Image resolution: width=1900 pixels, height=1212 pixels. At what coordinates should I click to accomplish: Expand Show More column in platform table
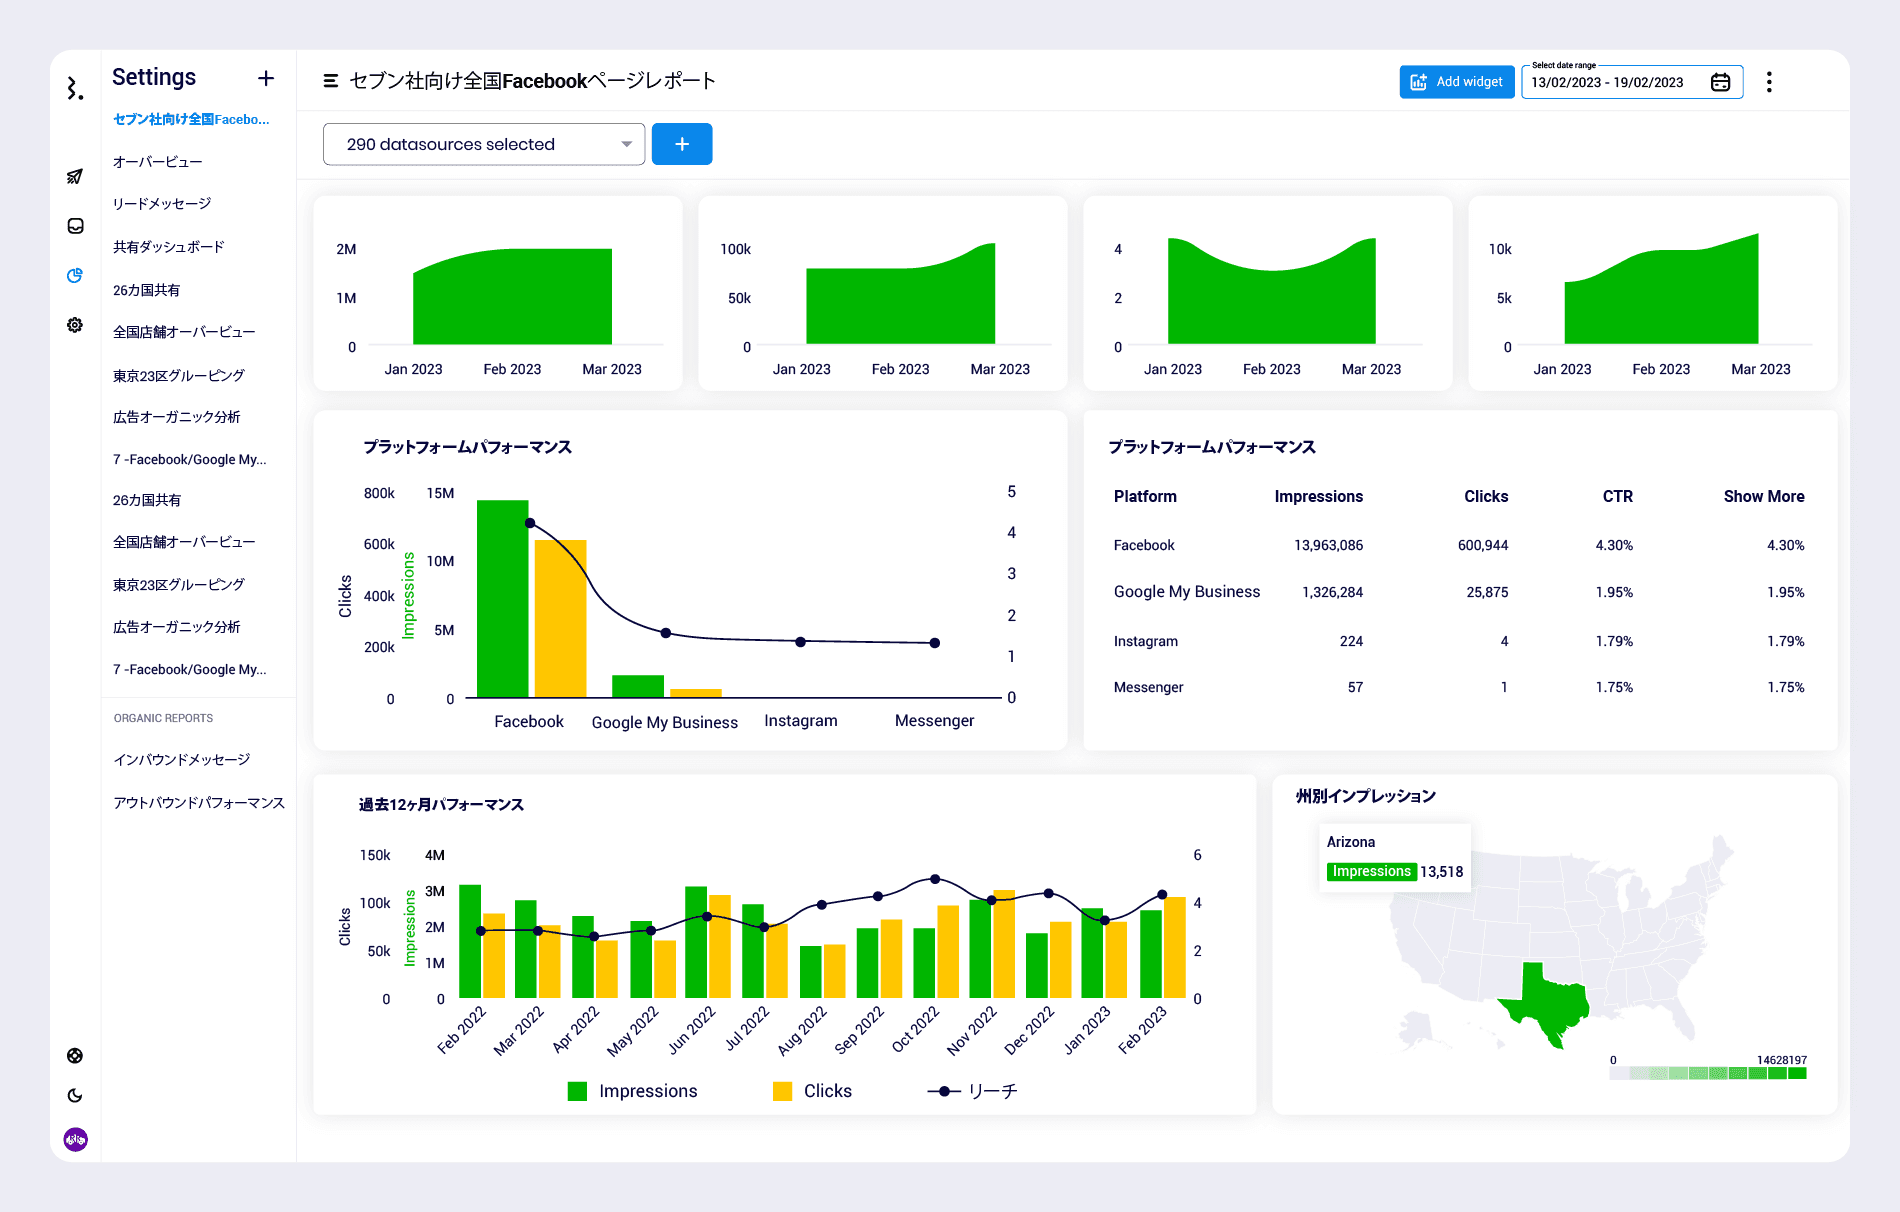(x=1763, y=496)
